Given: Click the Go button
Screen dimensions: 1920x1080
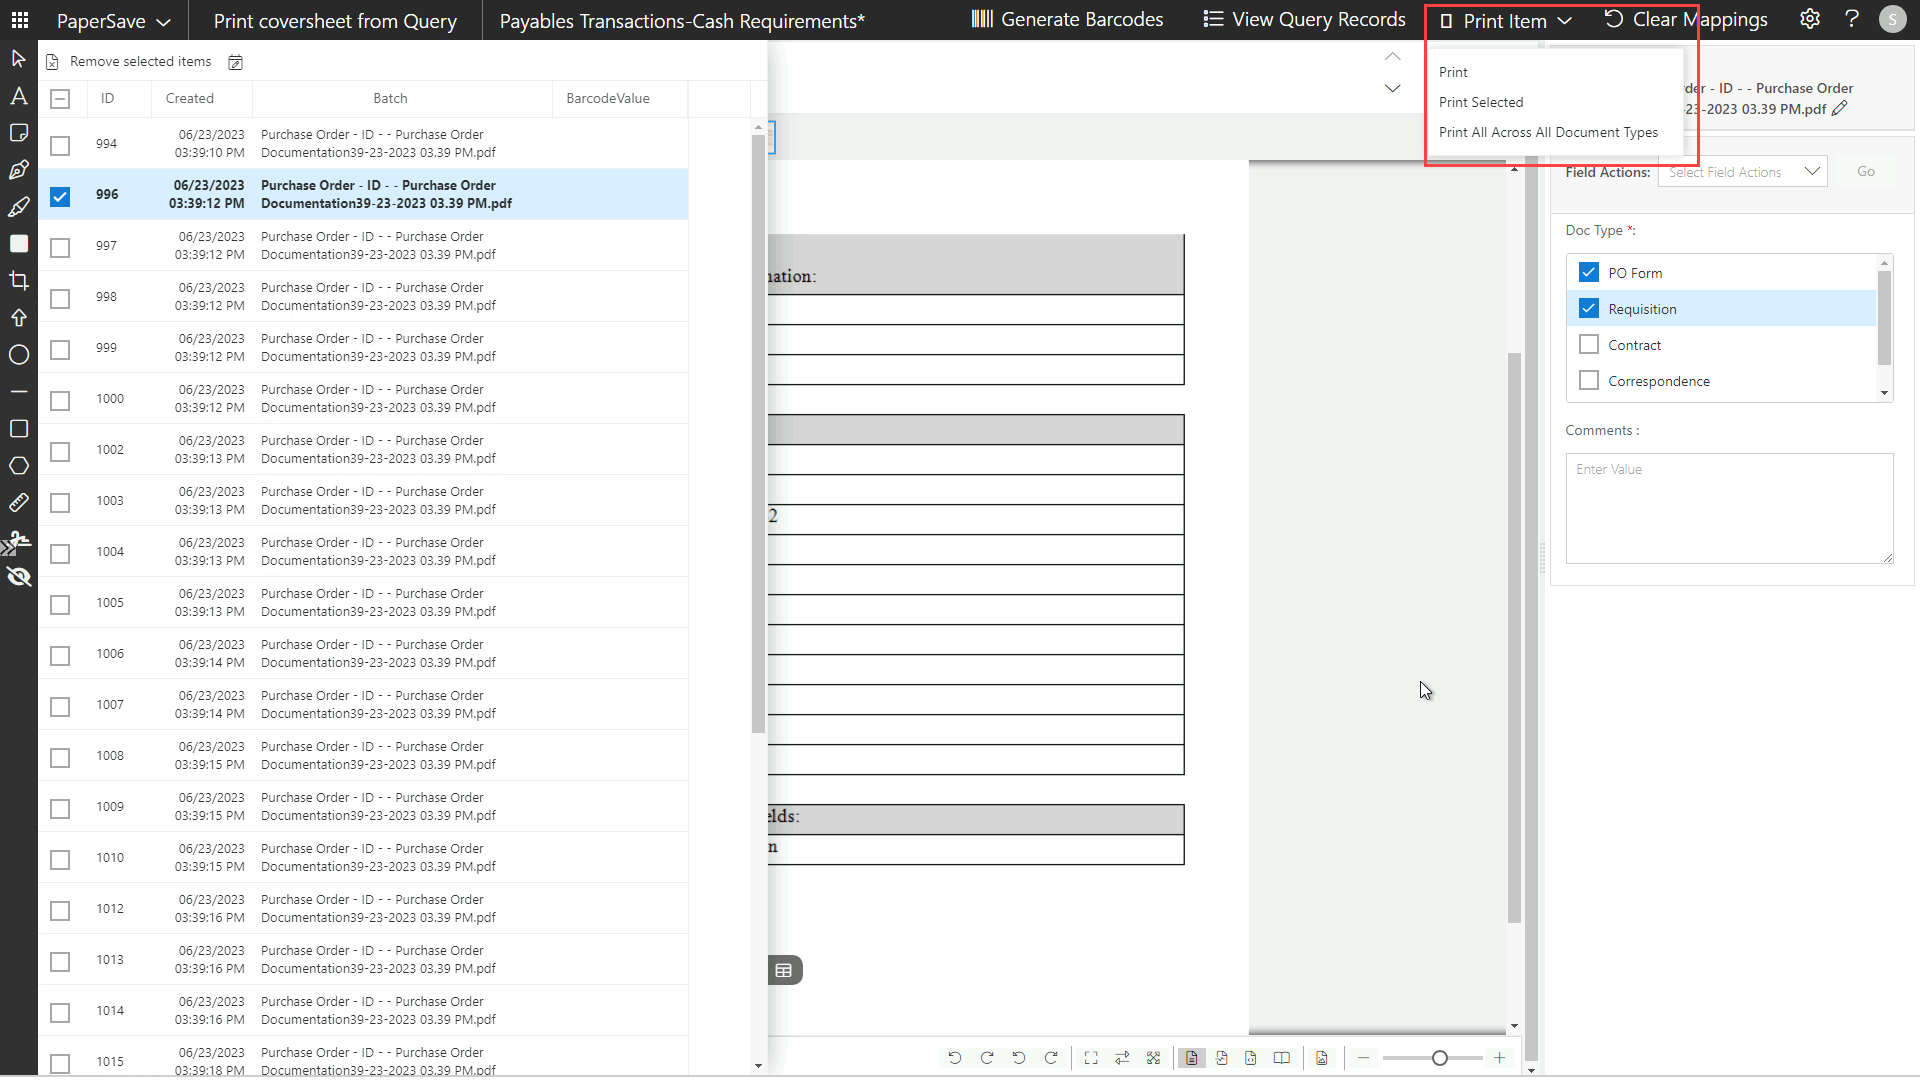Looking at the screenshot, I should [x=1866, y=172].
